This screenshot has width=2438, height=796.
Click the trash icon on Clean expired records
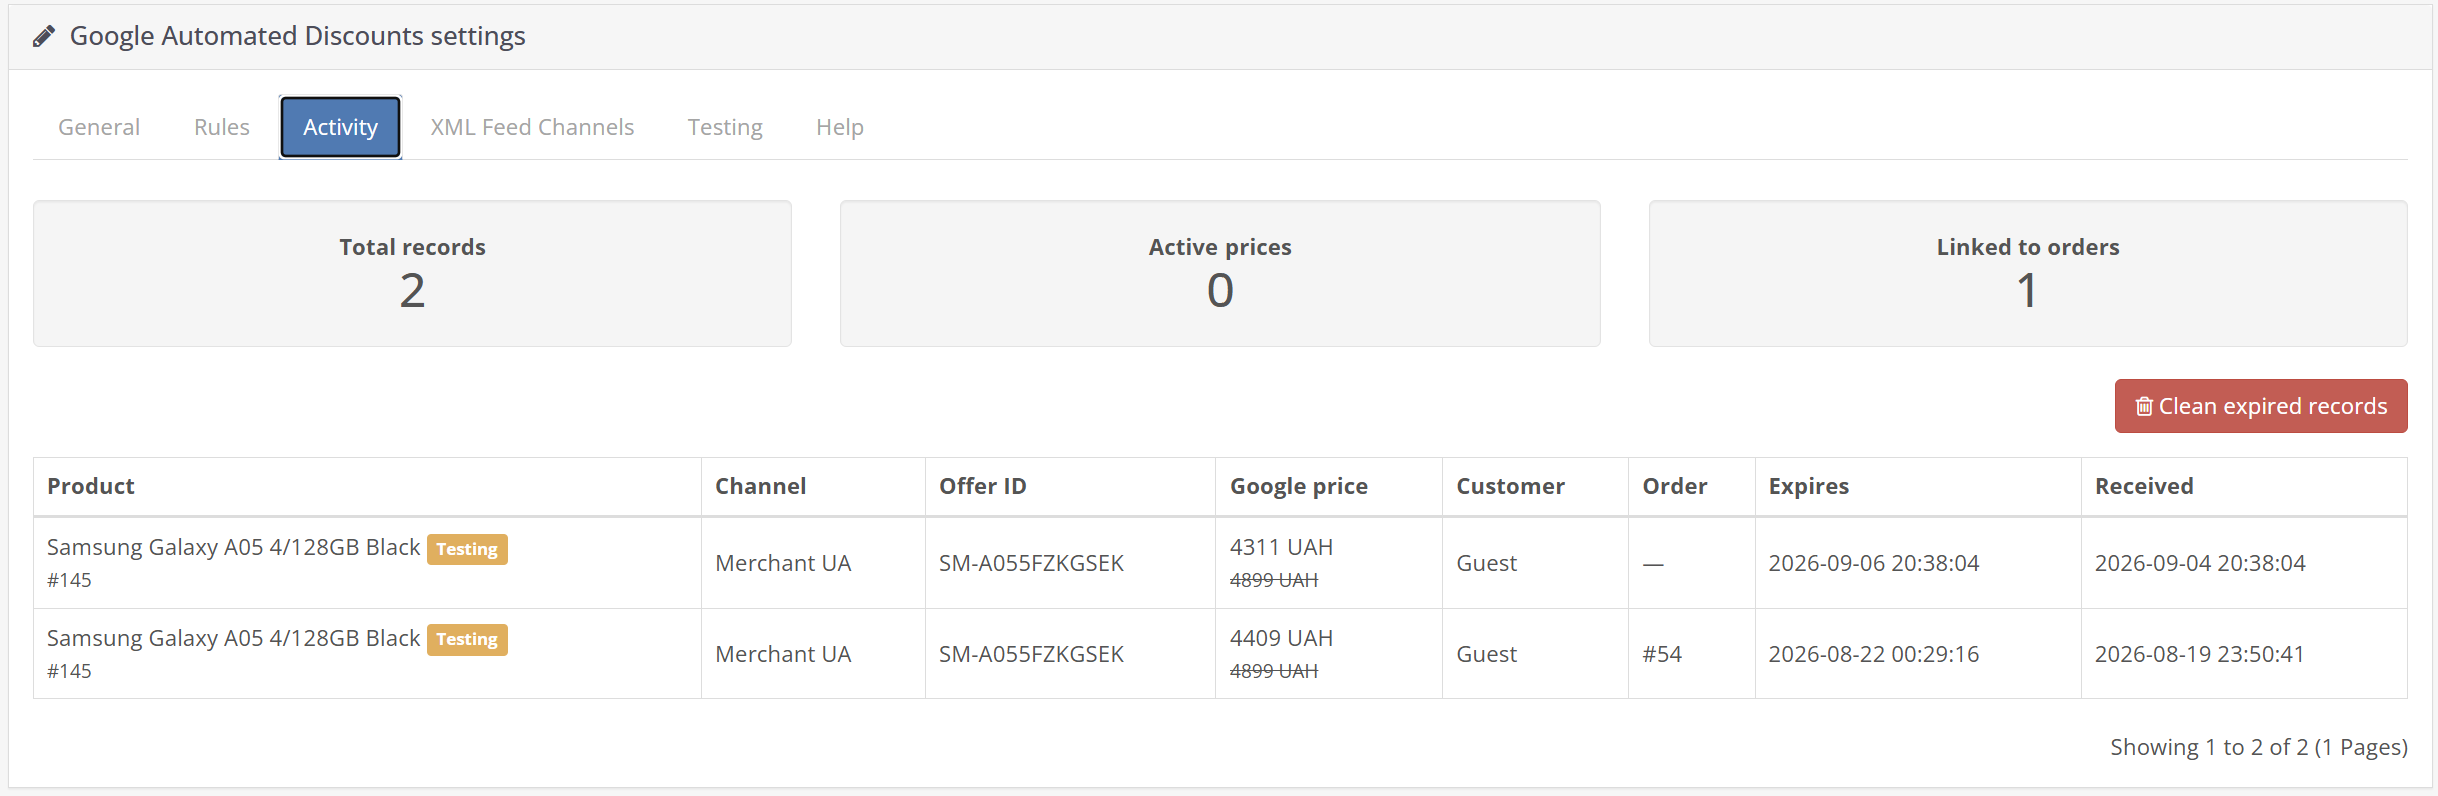pyautogui.click(x=2144, y=406)
